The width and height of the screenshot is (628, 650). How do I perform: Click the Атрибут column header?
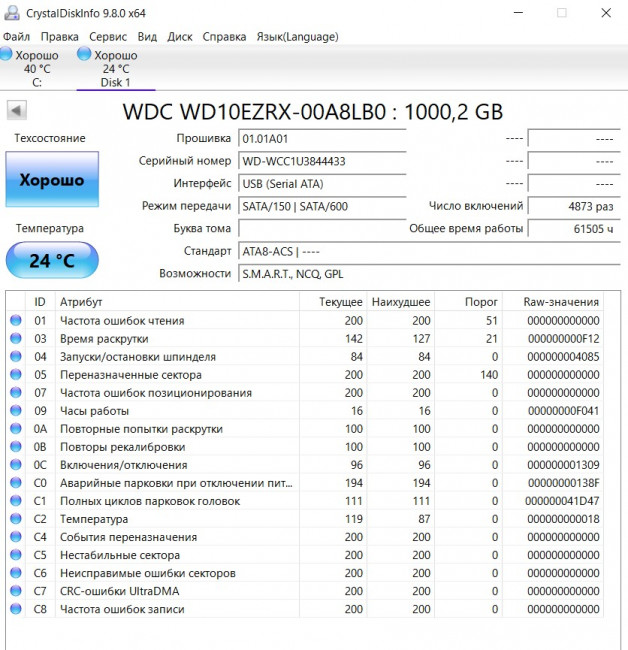[x=177, y=302]
